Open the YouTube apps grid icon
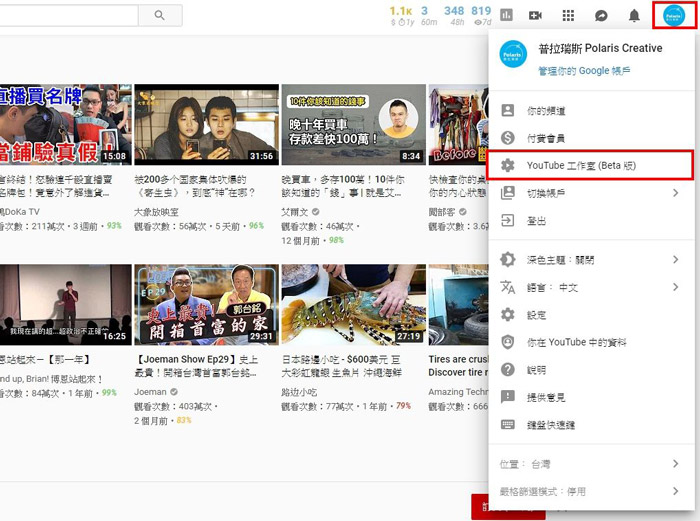This screenshot has width=700, height=521. pos(568,15)
